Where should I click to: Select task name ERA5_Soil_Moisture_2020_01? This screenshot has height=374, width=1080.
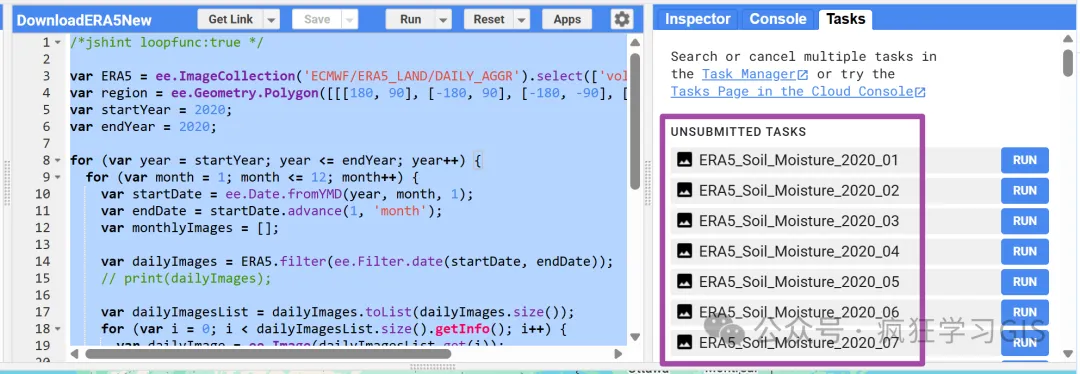pyautogui.click(x=799, y=160)
